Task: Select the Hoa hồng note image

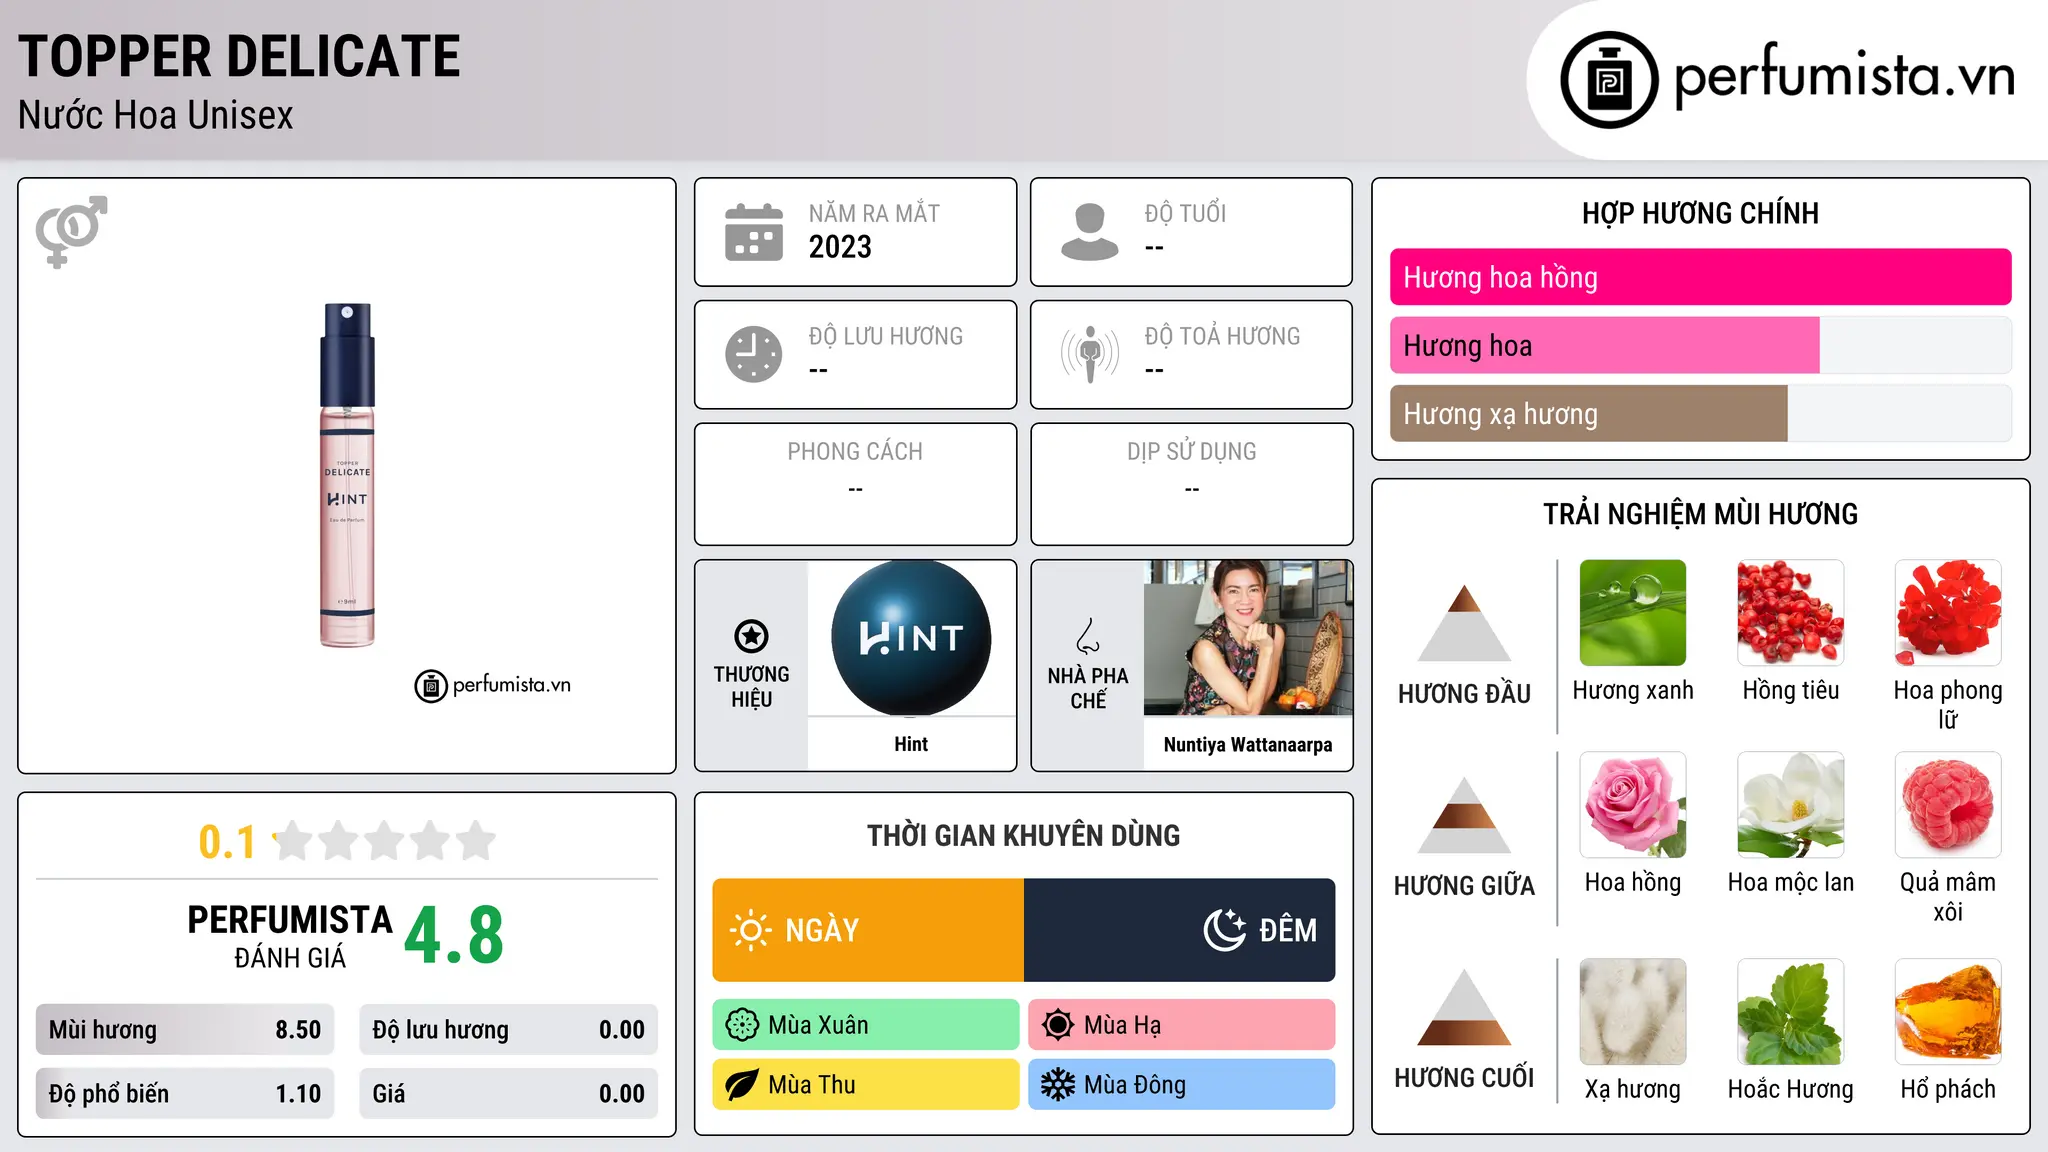Action: click(x=1633, y=805)
